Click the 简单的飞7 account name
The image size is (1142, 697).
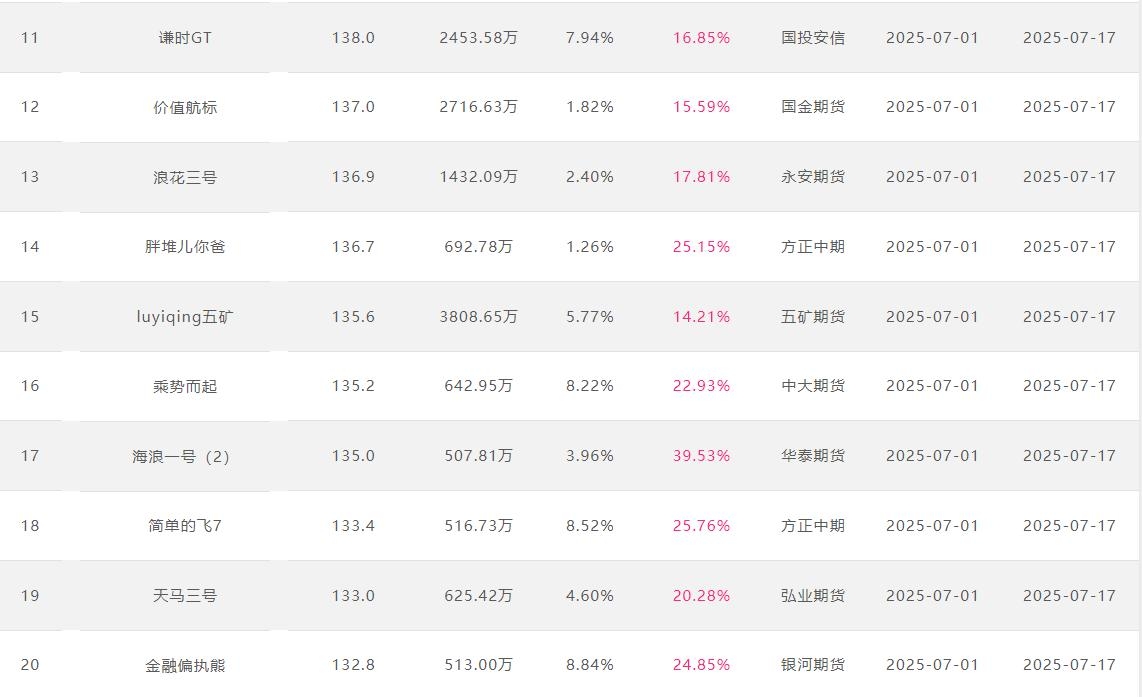pyautogui.click(x=185, y=526)
